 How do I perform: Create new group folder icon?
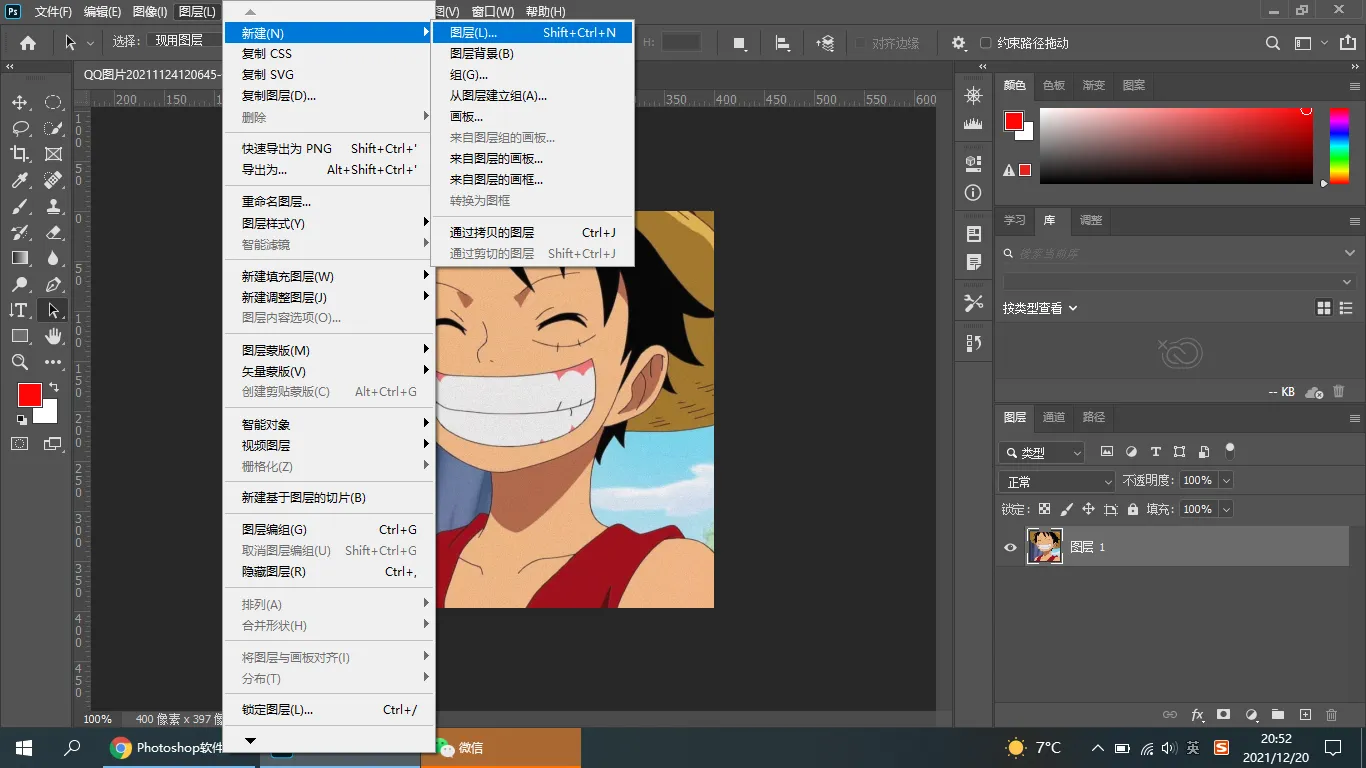(x=1278, y=715)
